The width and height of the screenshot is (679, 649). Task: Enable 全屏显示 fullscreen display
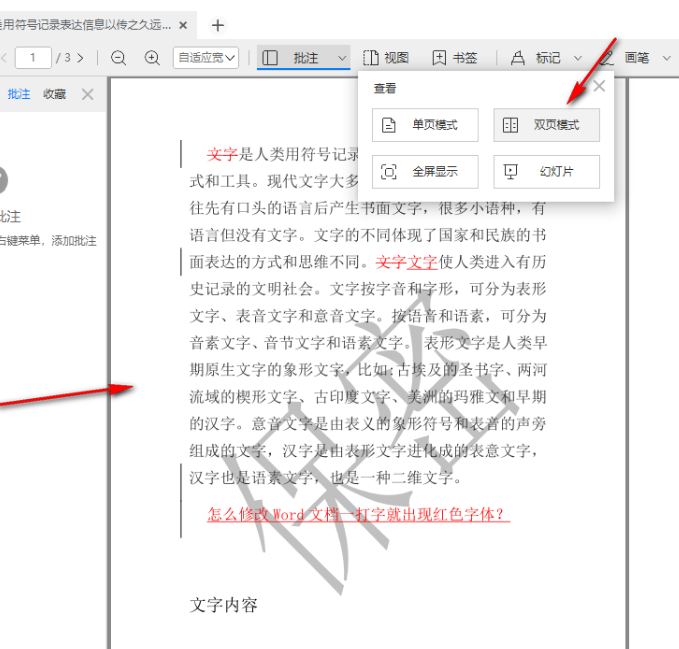tap(425, 172)
